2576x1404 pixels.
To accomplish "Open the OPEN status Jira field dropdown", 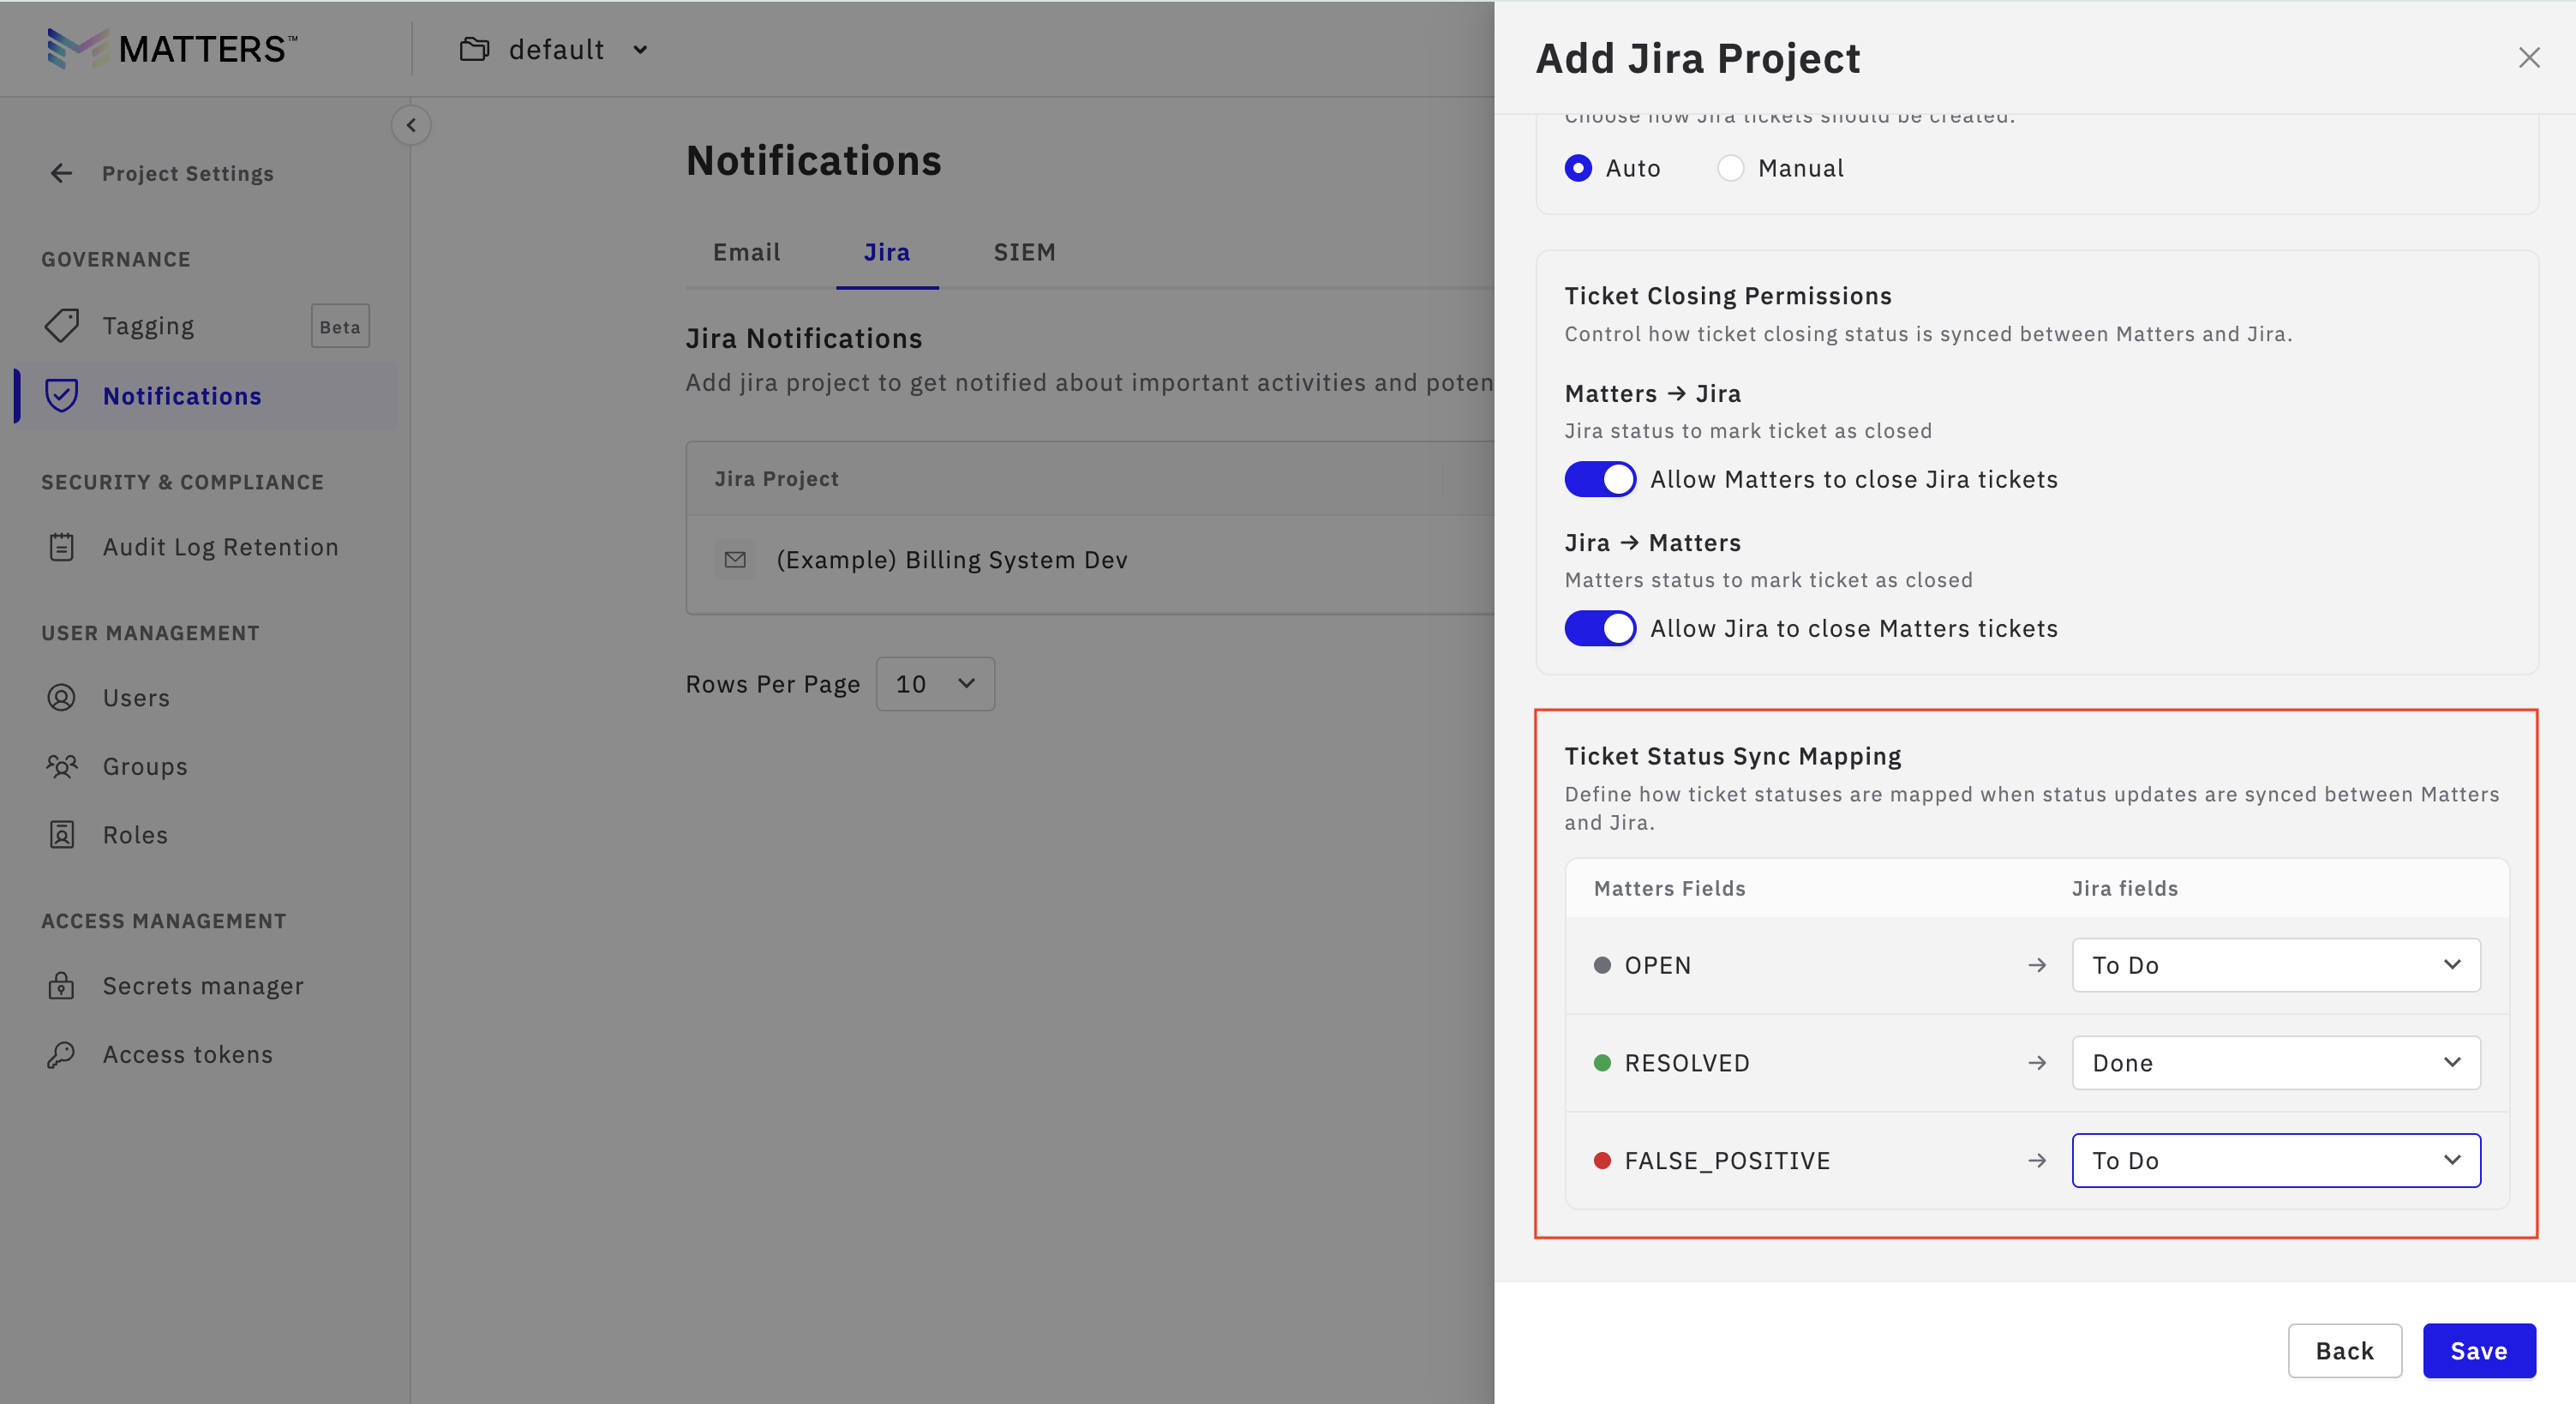I will pos(2275,965).
